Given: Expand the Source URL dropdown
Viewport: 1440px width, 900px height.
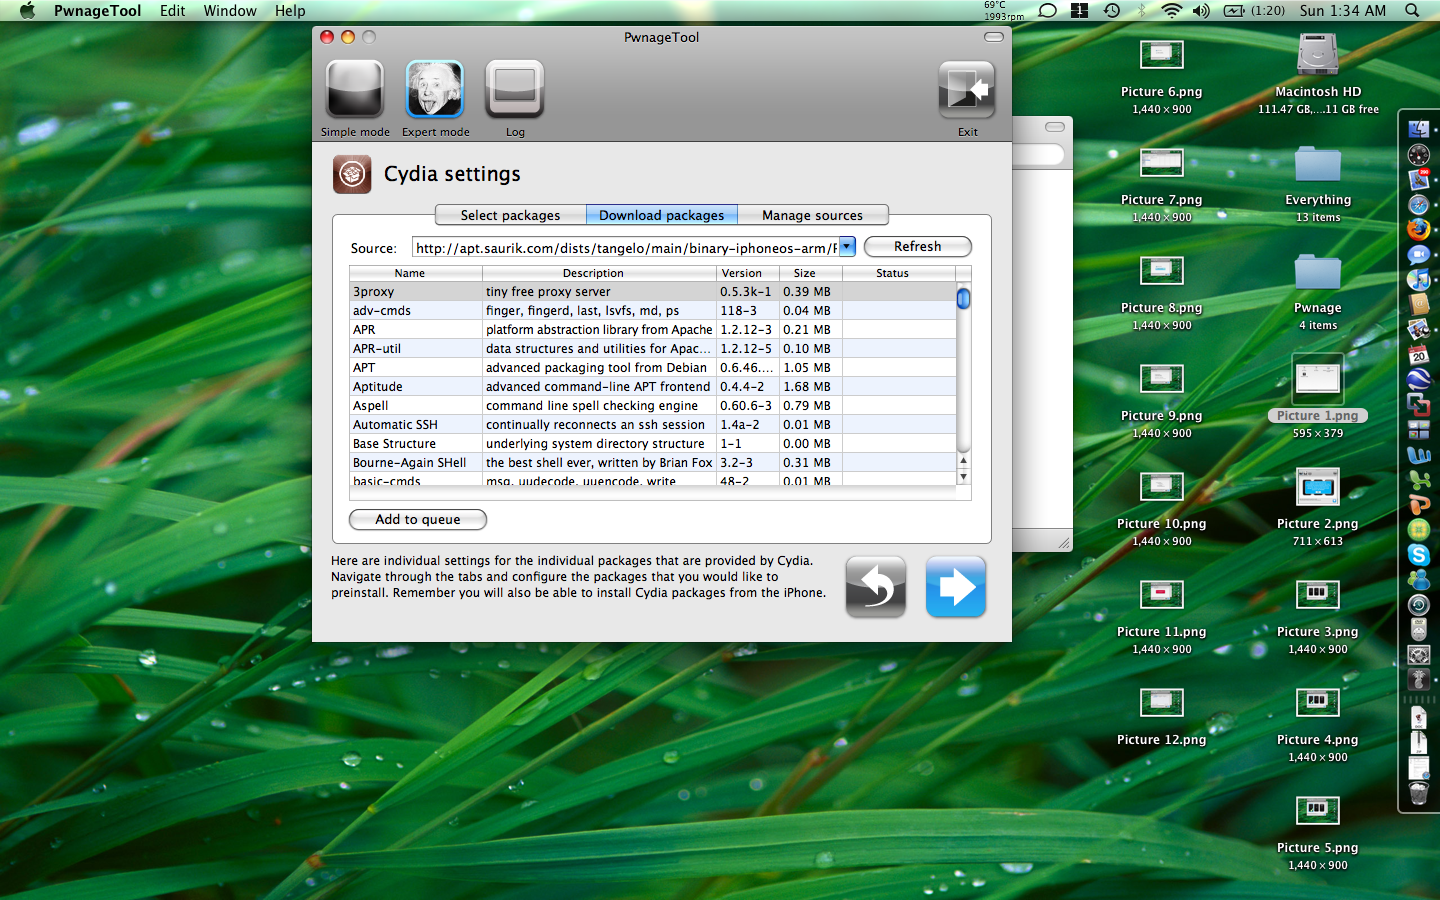Looking at the screenshot, I should pos(847,247).
